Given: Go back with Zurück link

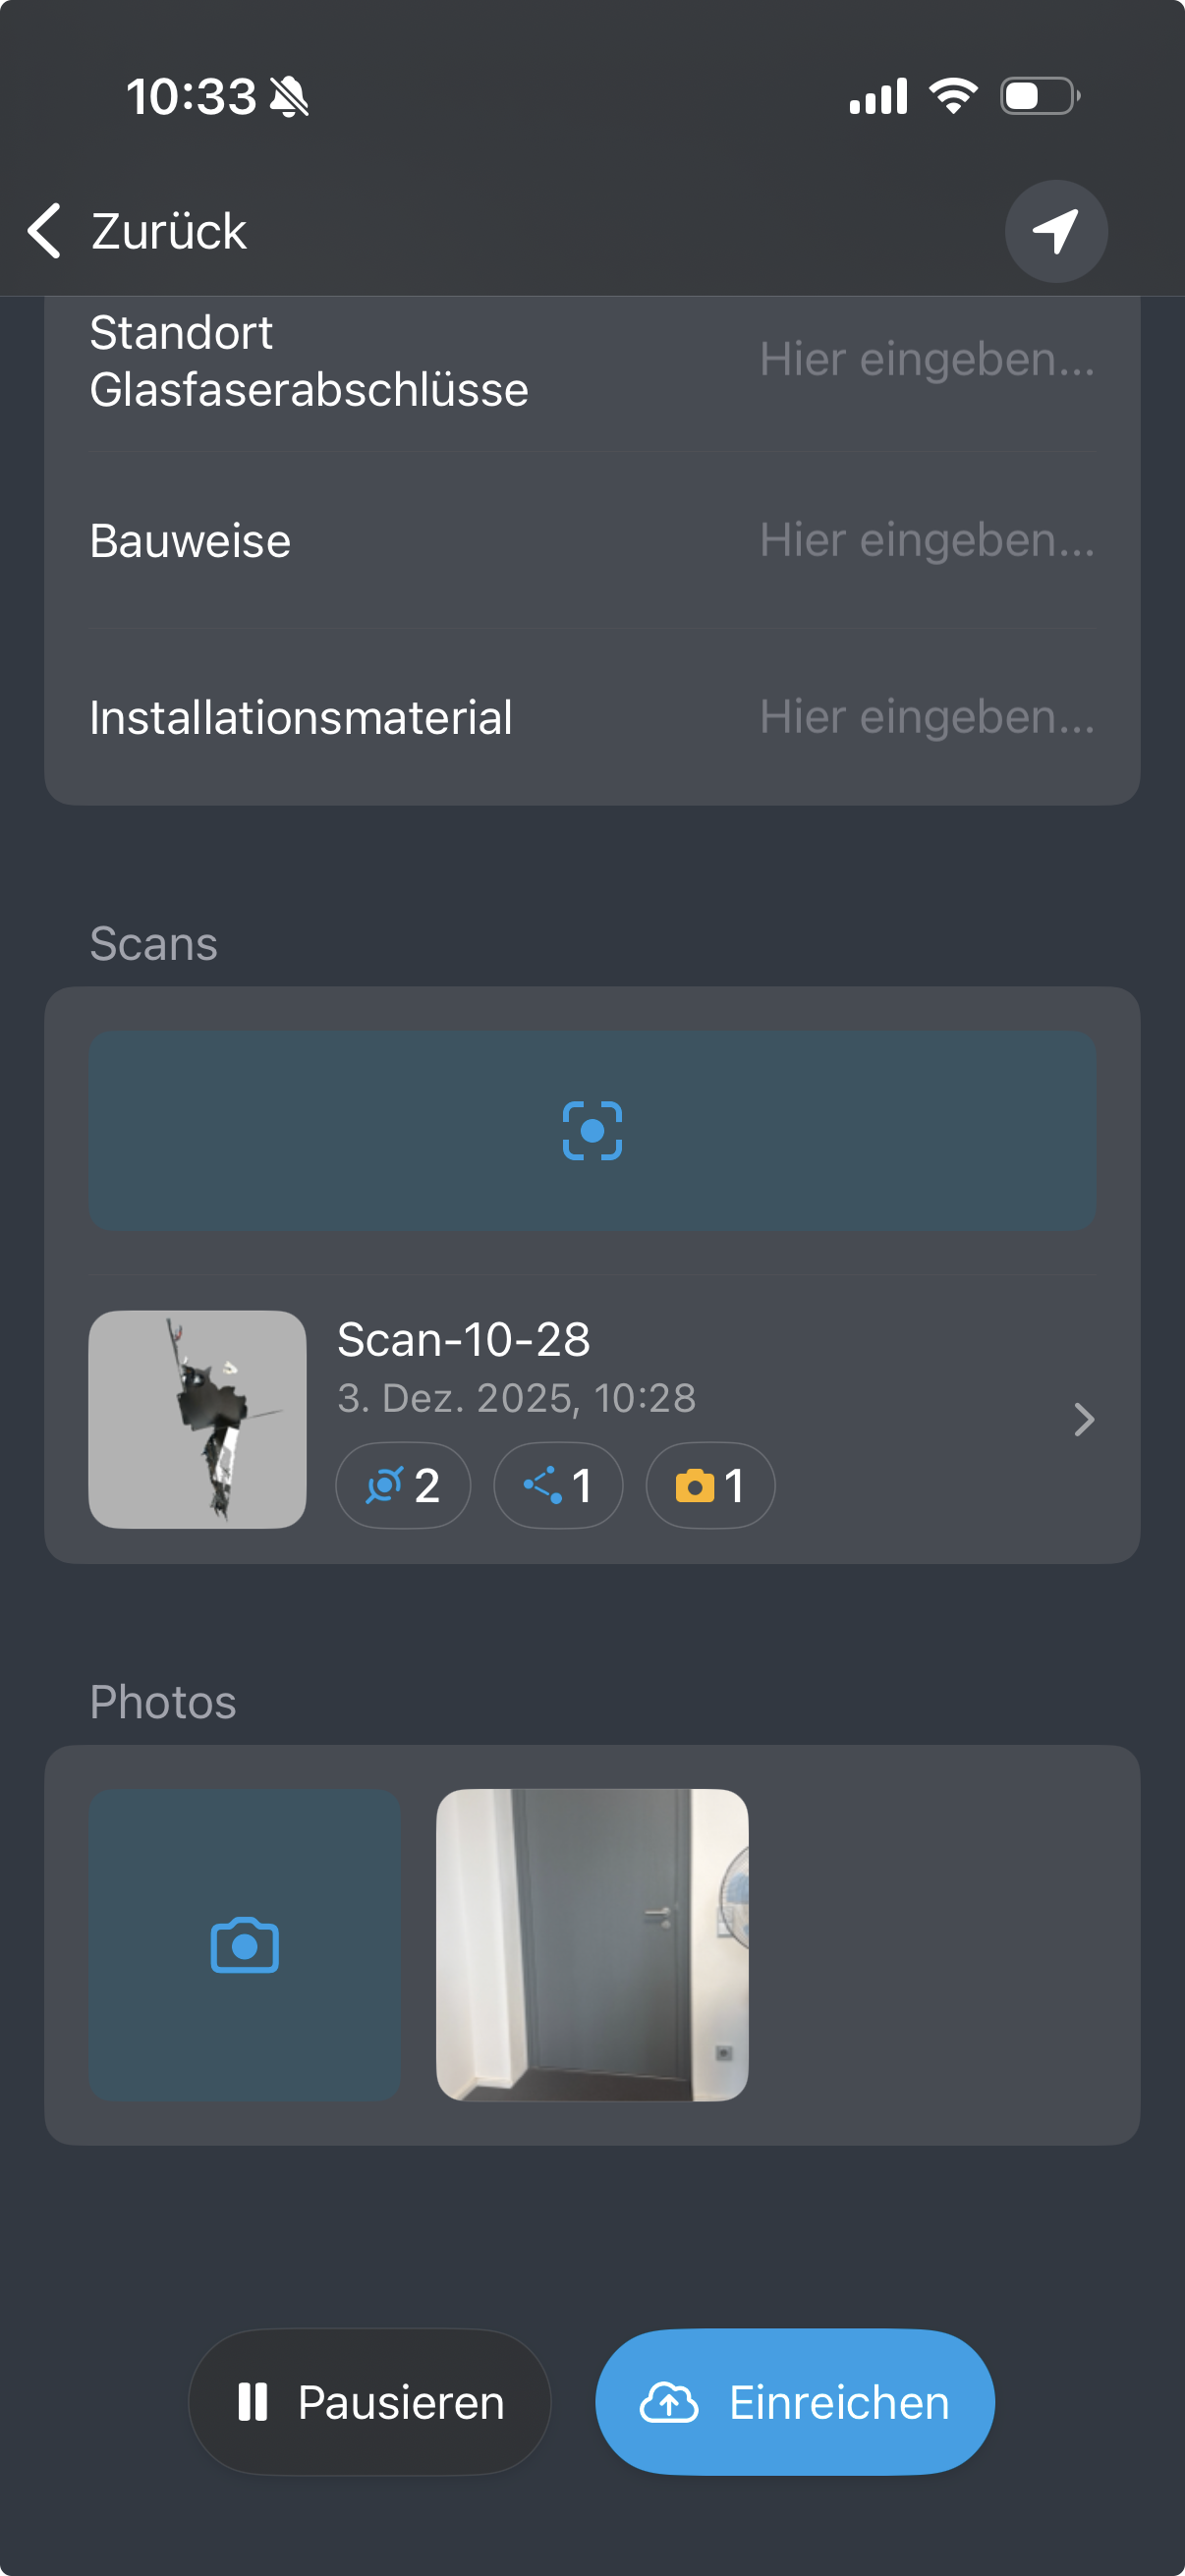Looking at the screenshot, I should pos(168,231).
